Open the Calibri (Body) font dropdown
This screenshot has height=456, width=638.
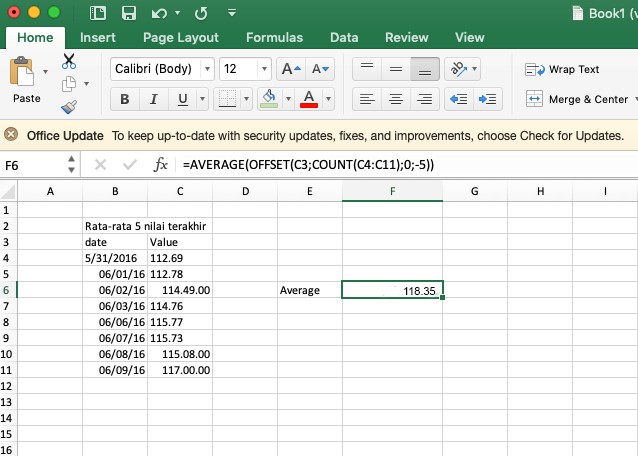tap(207, 69)
